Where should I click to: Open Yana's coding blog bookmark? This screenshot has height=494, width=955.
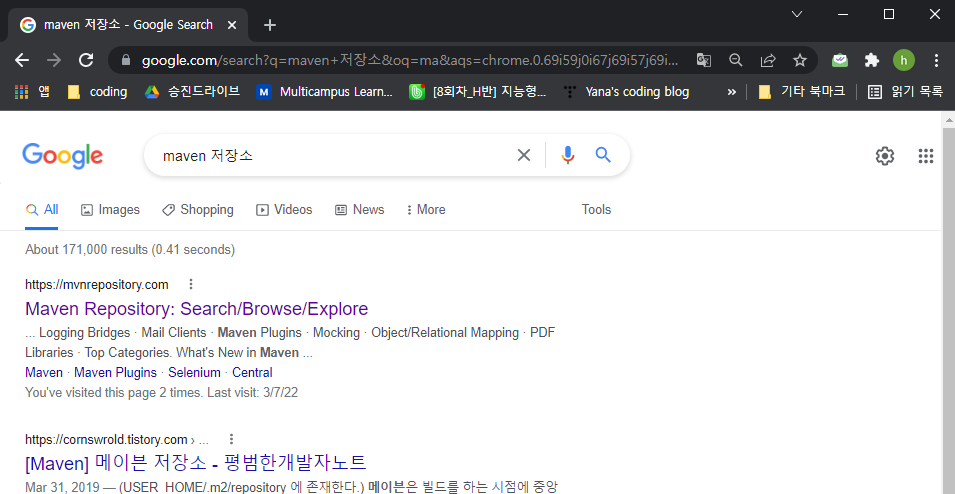click(x=626, y=92)
